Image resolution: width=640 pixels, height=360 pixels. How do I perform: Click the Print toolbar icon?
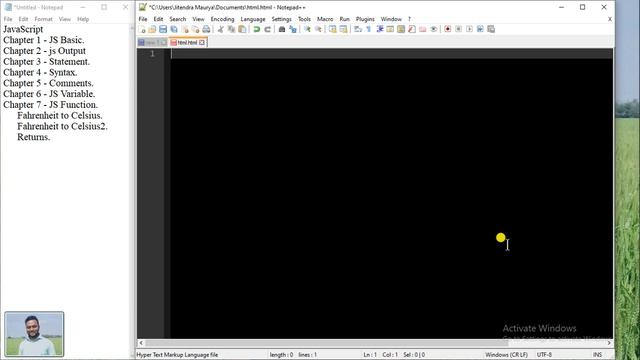pos(207,29)
